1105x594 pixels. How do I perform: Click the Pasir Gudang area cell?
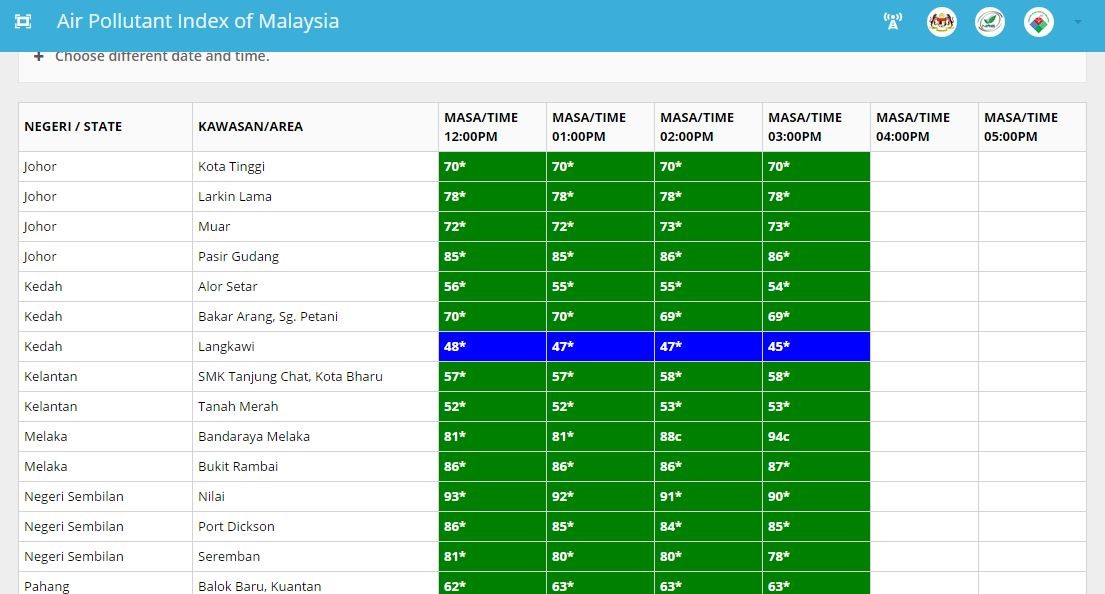coord(315,256)
